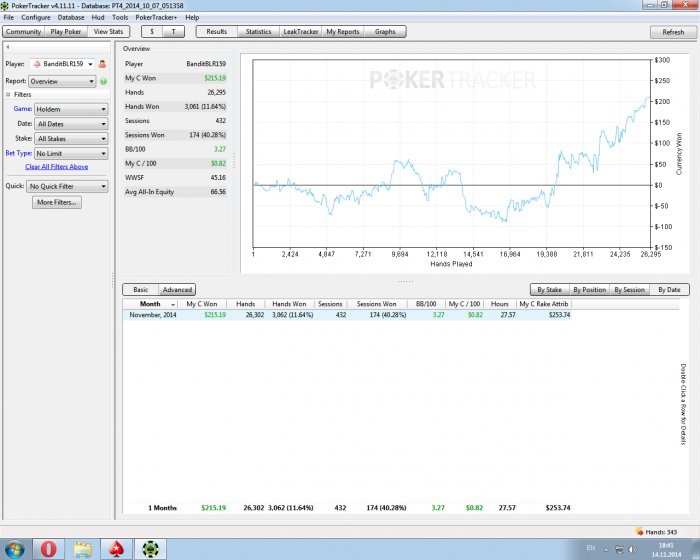Sort by My C Rake Attrib column
The height and width of the screenshot is (560, 700).
tap(544, 304)
